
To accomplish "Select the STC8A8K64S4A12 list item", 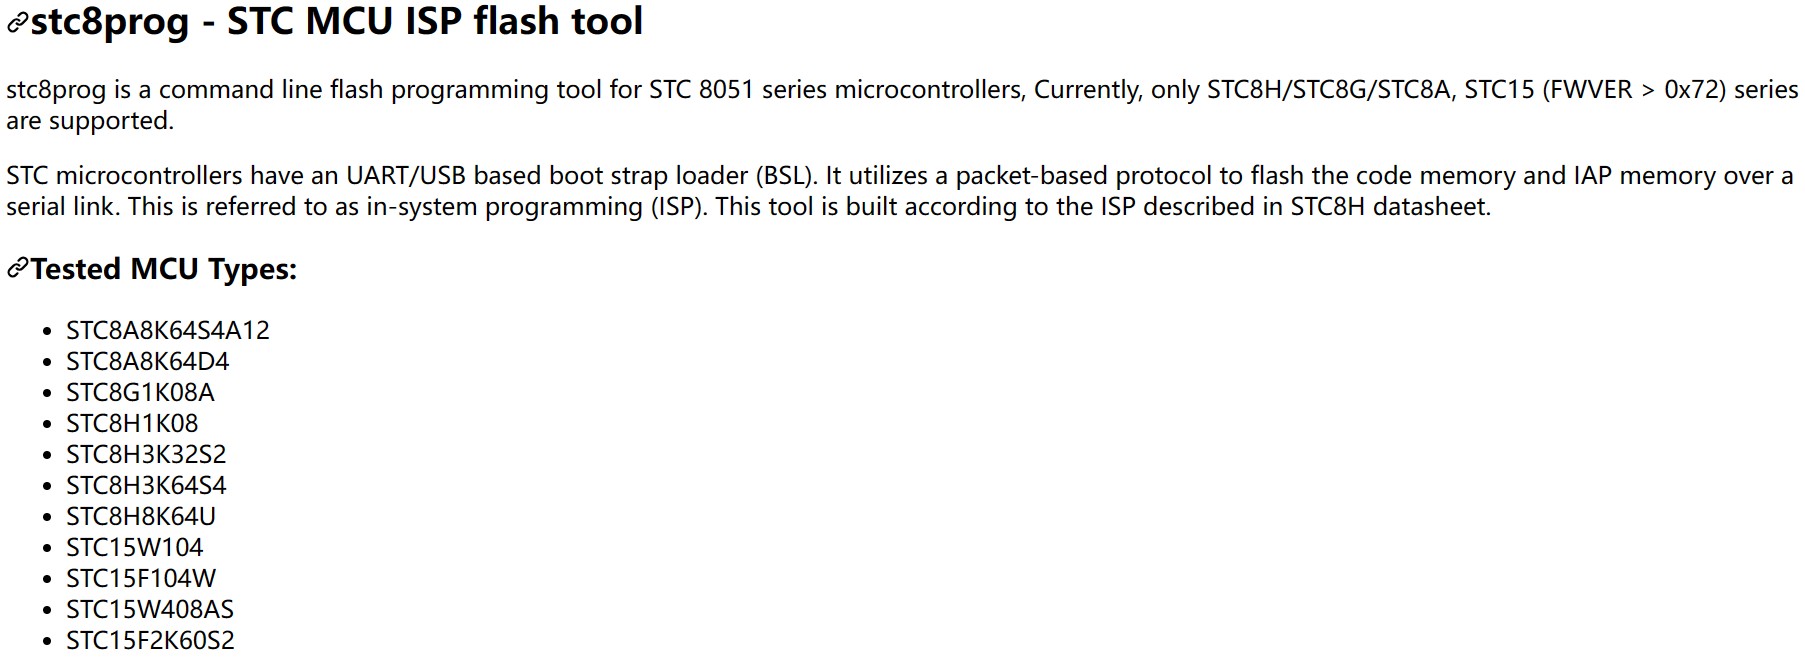I will 168,330.
